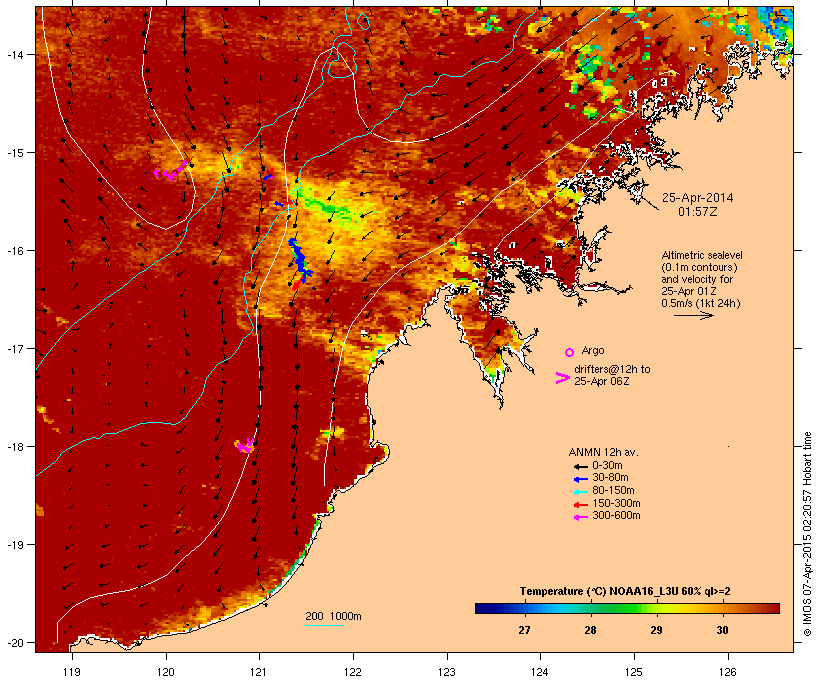Click the latitude axis label -14
The width and height of the screenshot is (820, 680).
coord(15,54)
